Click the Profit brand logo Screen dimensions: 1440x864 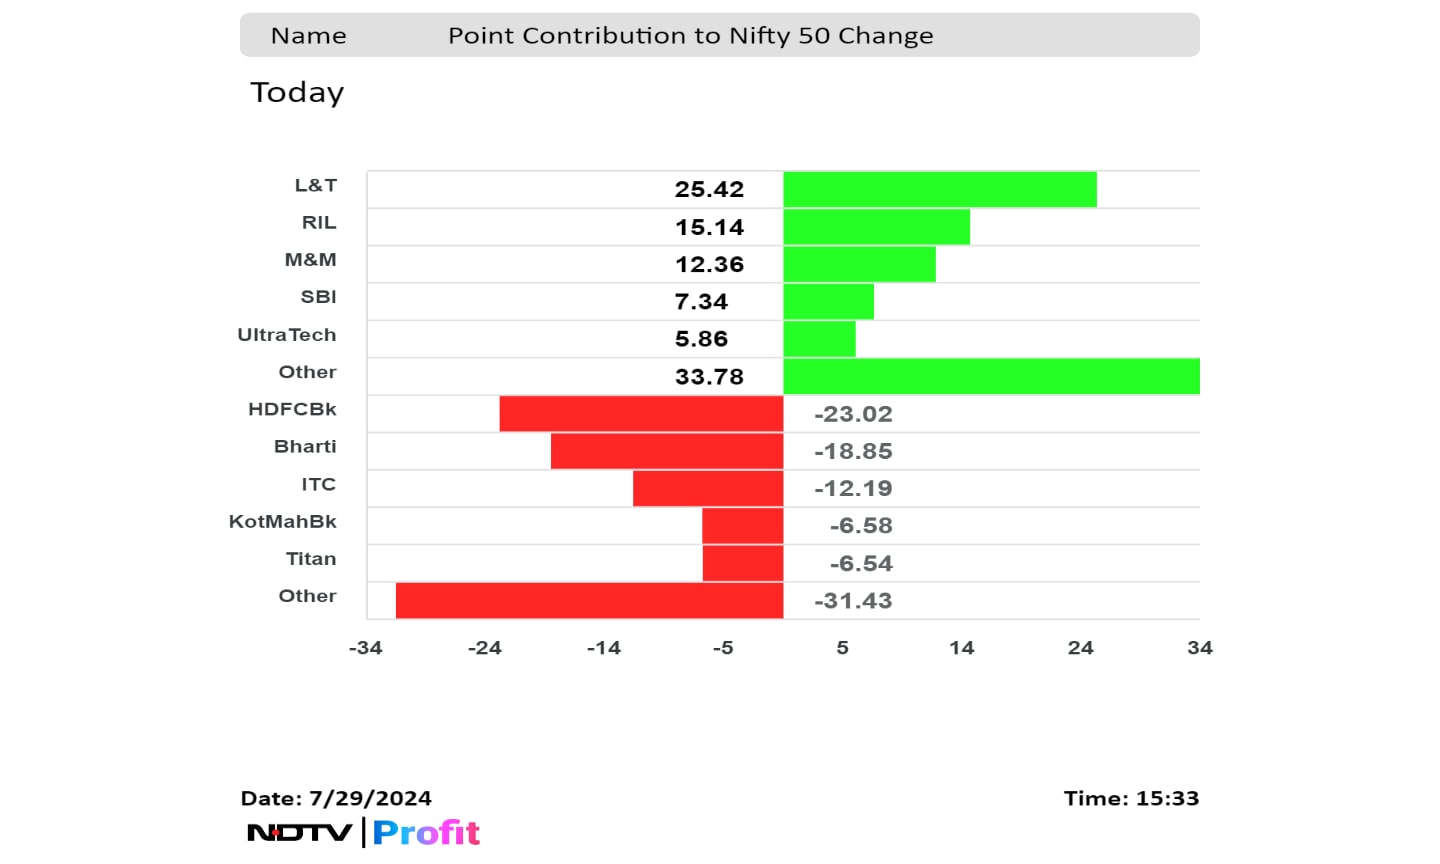point(427,832)
